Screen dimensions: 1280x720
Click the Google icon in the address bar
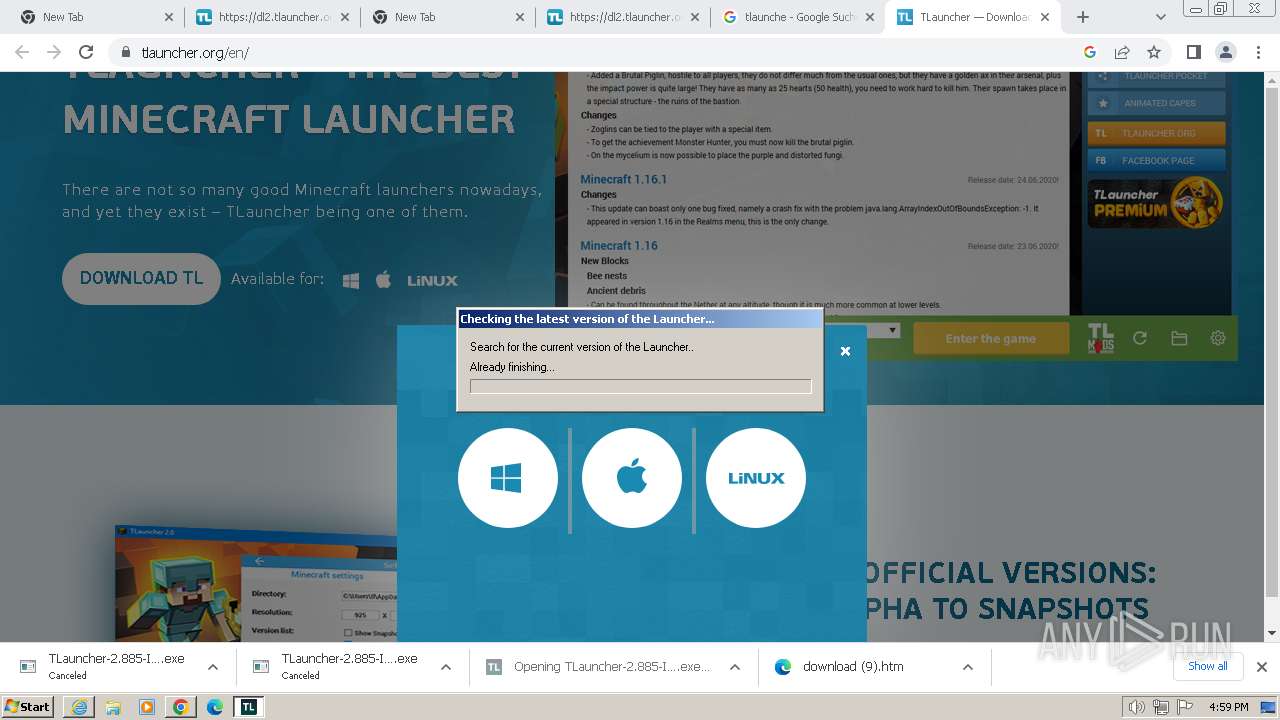(1090, 53)
